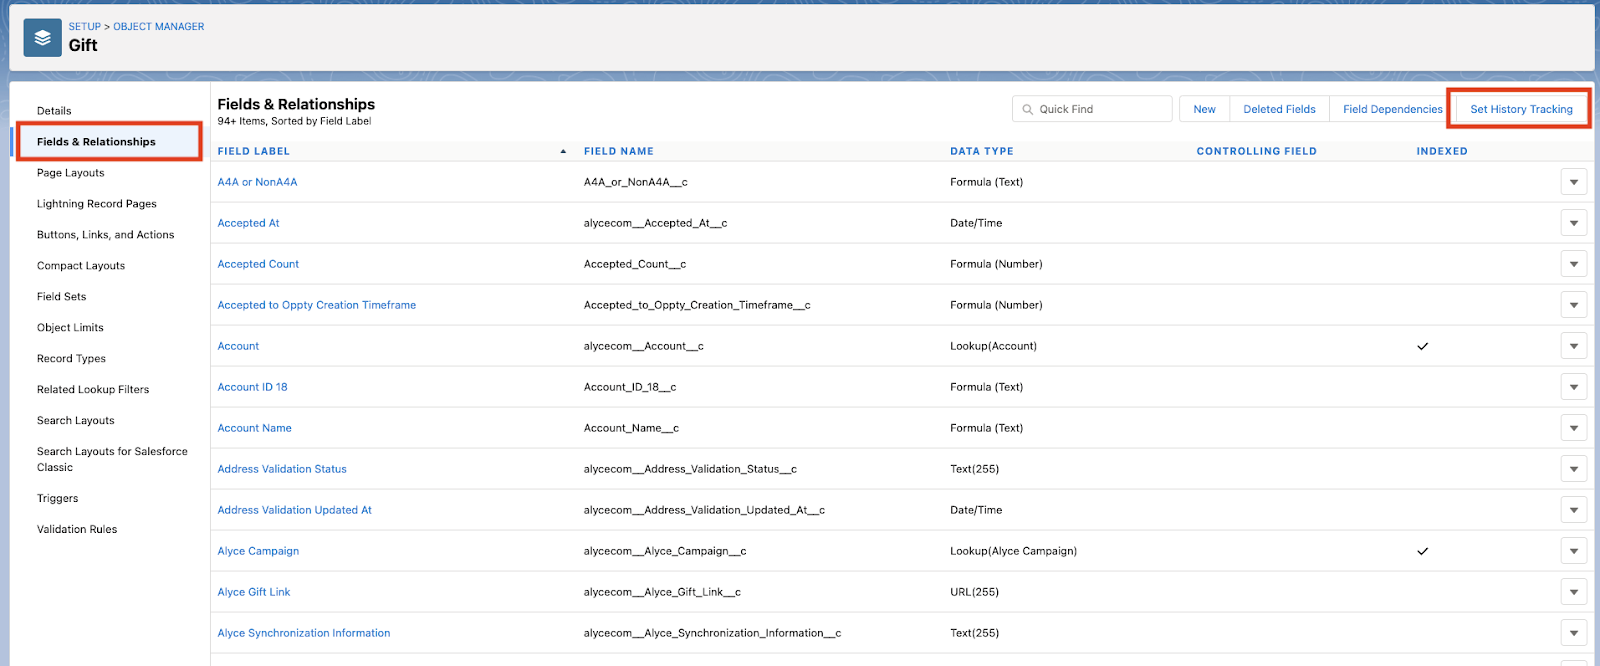
Task: Open the Triggers section
Action: [x=57, y=499]
